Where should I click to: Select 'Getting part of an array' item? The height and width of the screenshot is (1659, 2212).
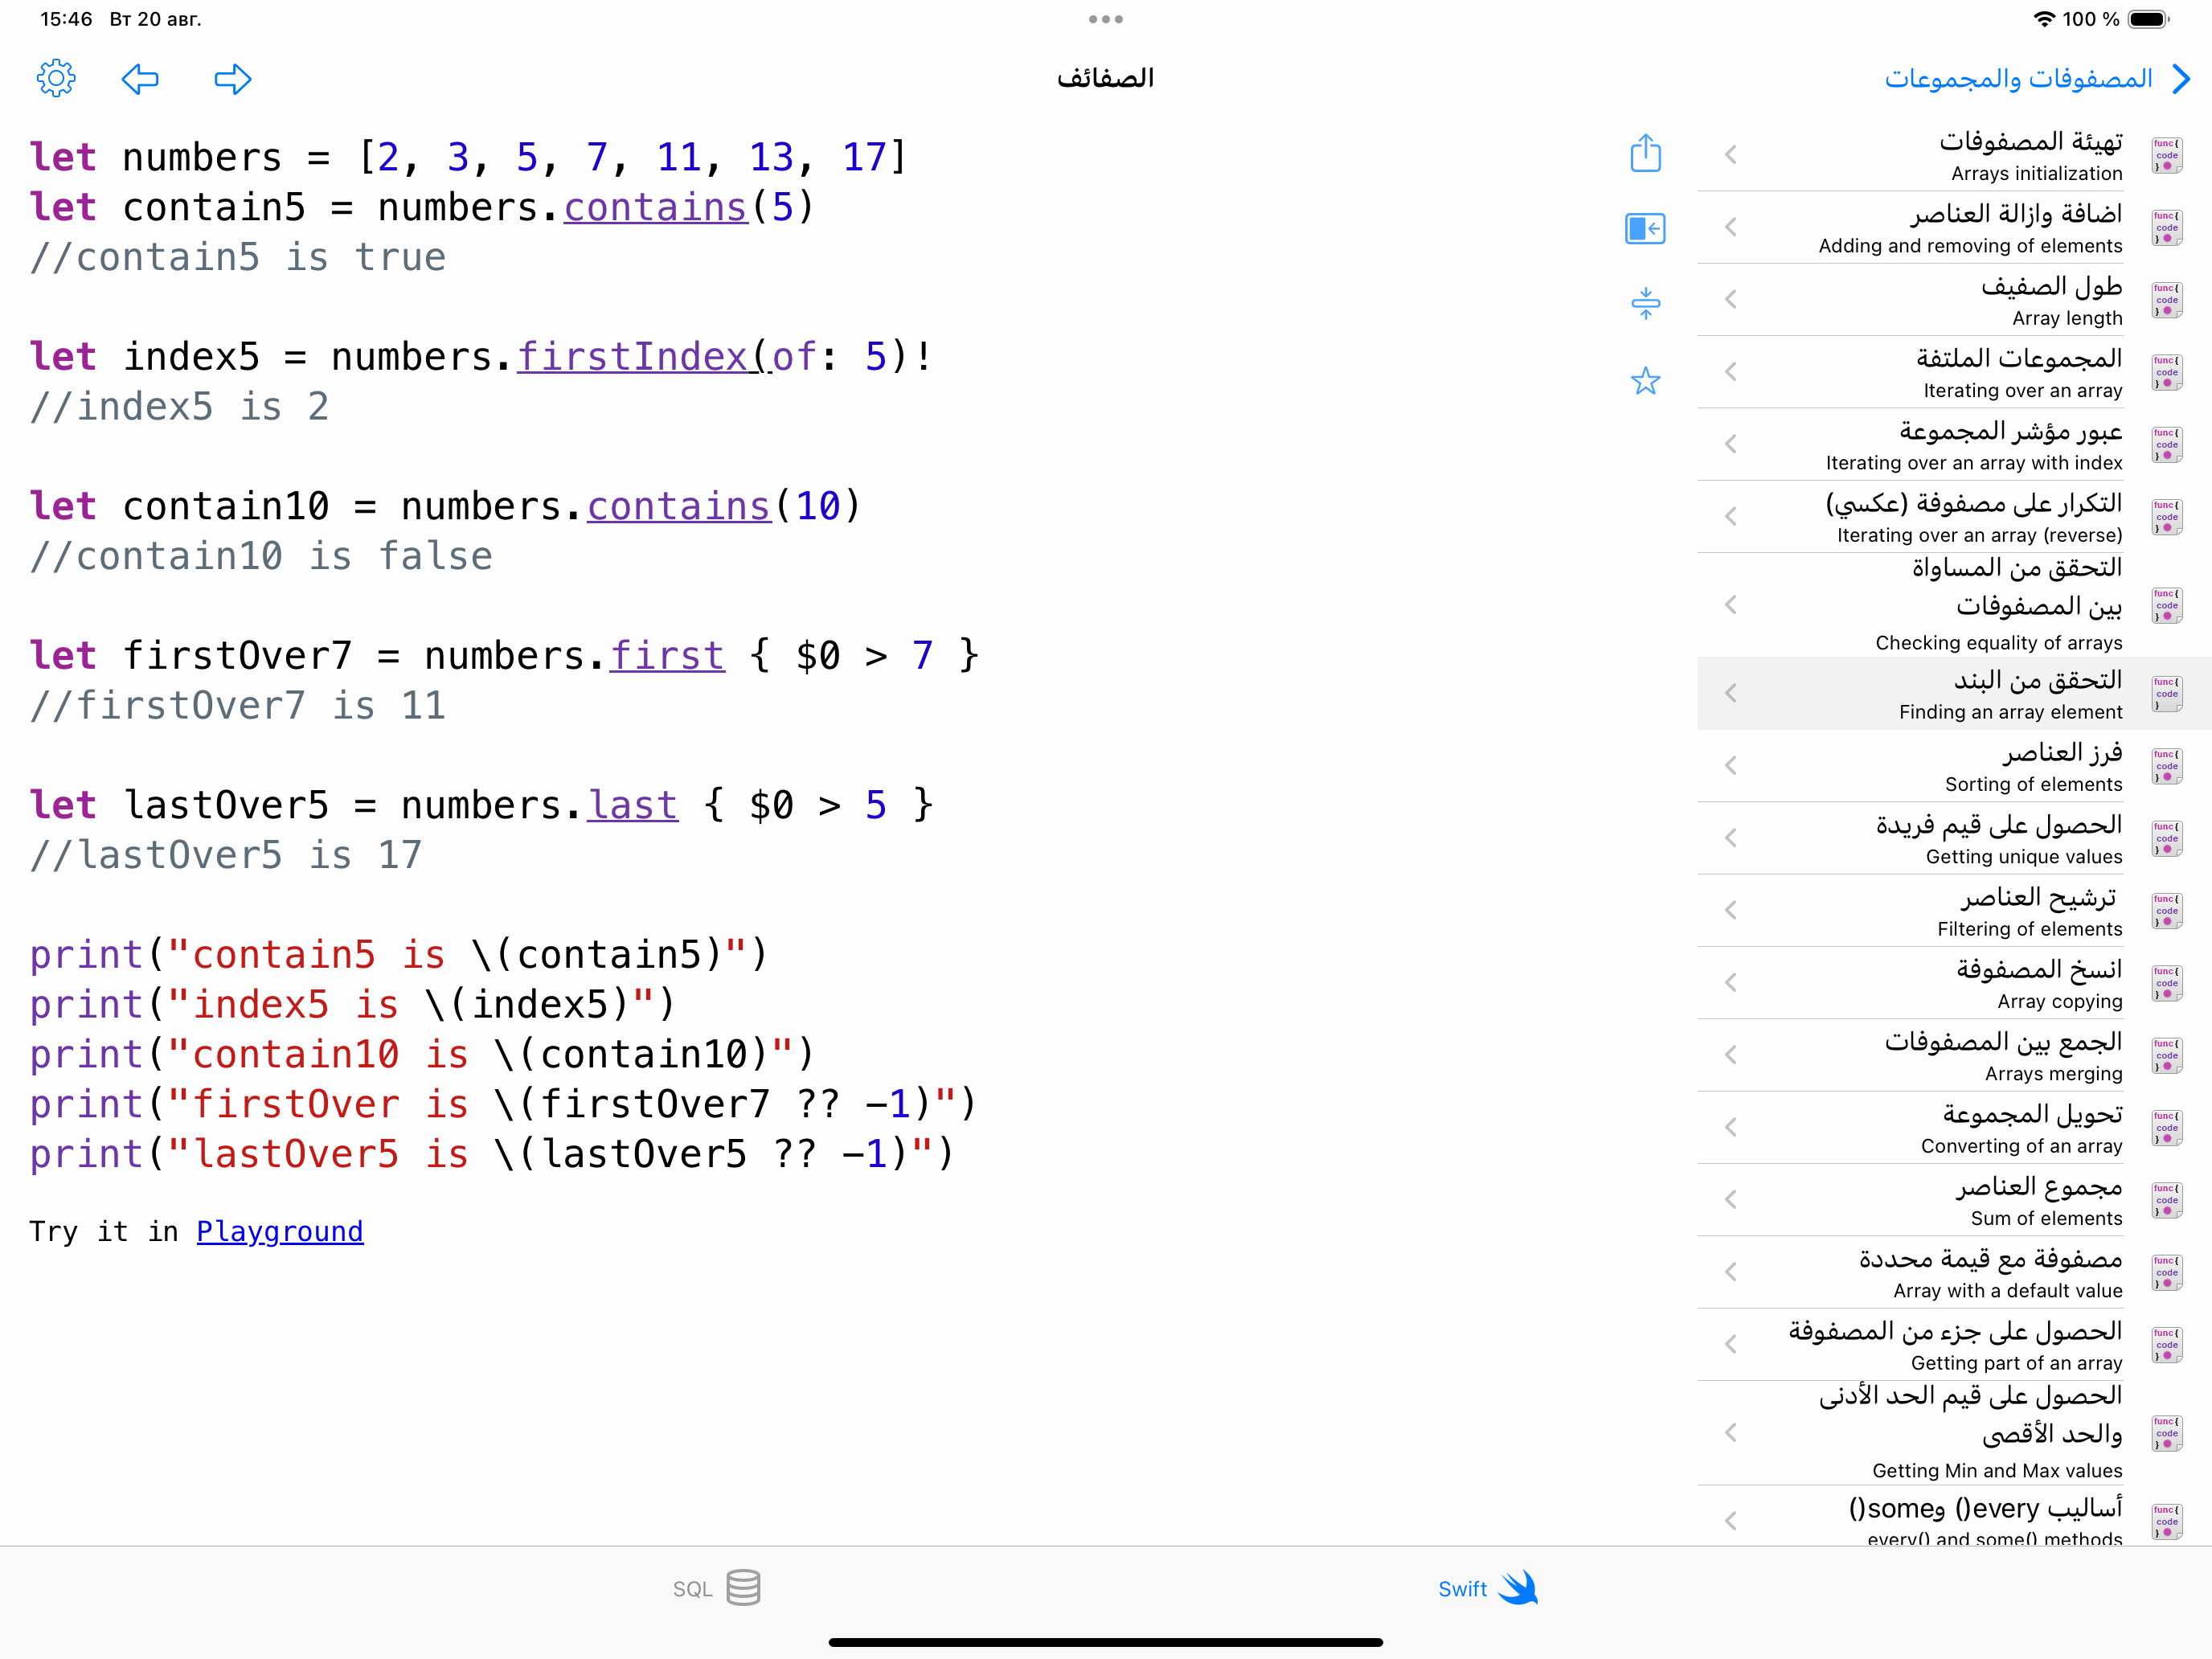point(1954,1344)
